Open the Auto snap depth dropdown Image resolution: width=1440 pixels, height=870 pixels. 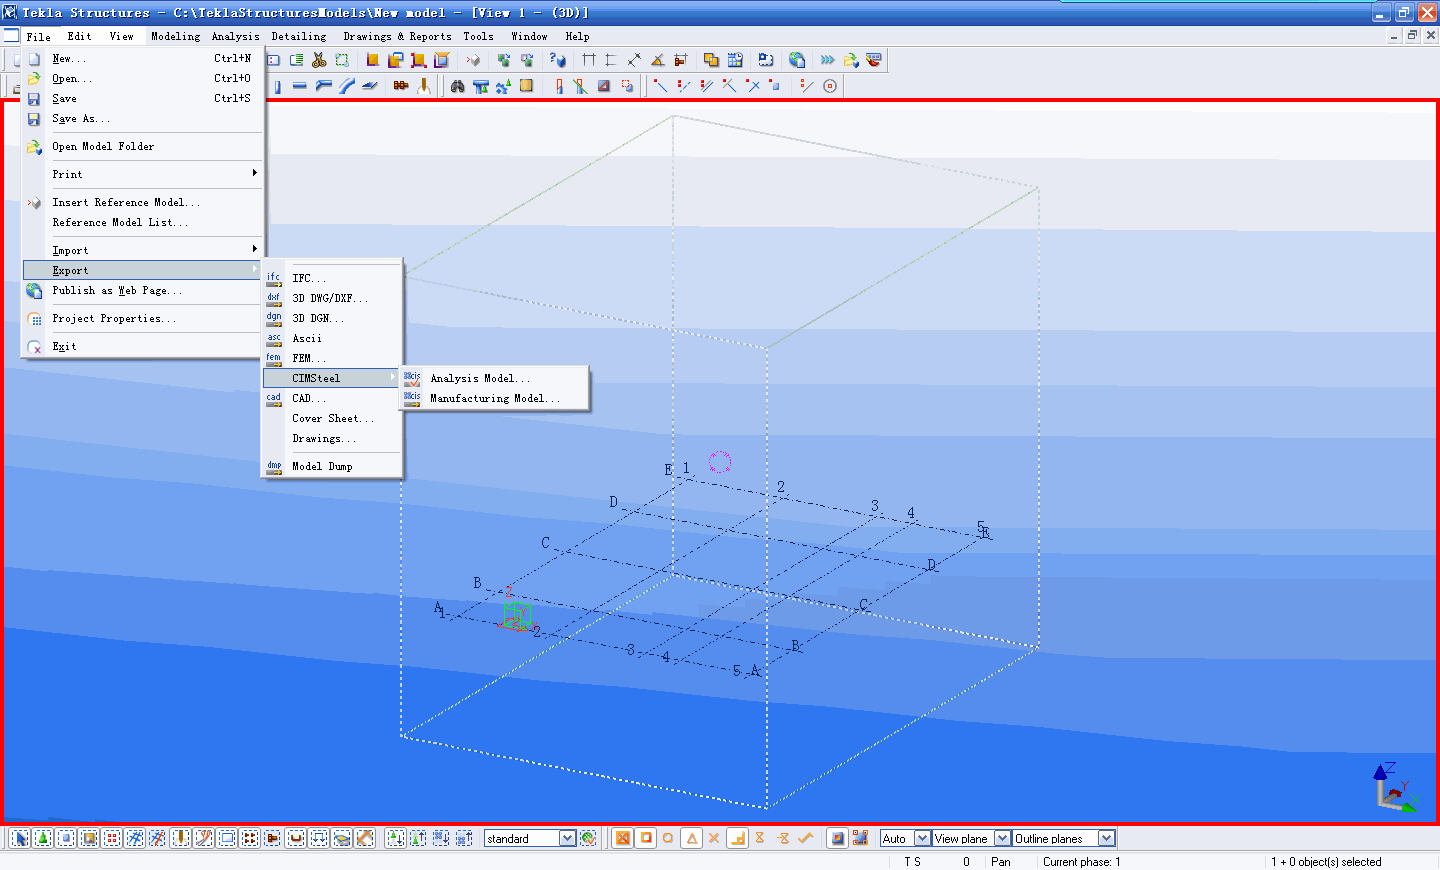pyautogui.click(x=922, y=838)
